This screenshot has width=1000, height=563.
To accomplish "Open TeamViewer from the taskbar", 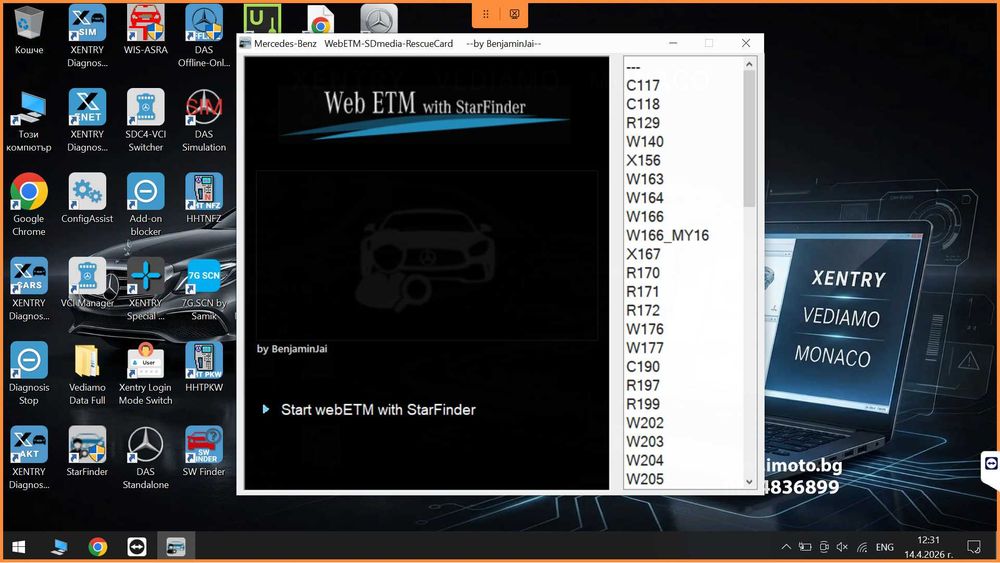I will click(137, 547).
